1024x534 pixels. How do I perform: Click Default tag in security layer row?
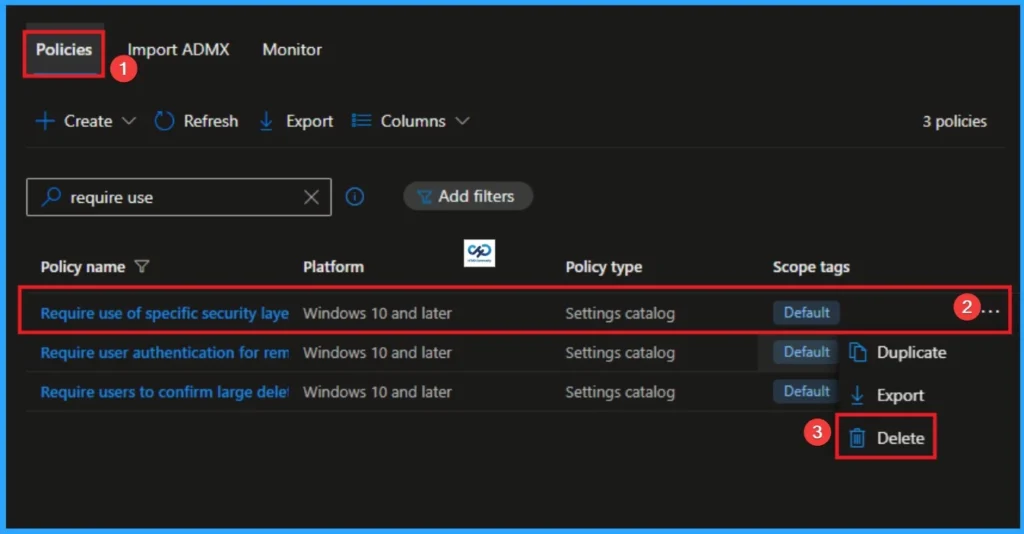(x=807, y=313)
